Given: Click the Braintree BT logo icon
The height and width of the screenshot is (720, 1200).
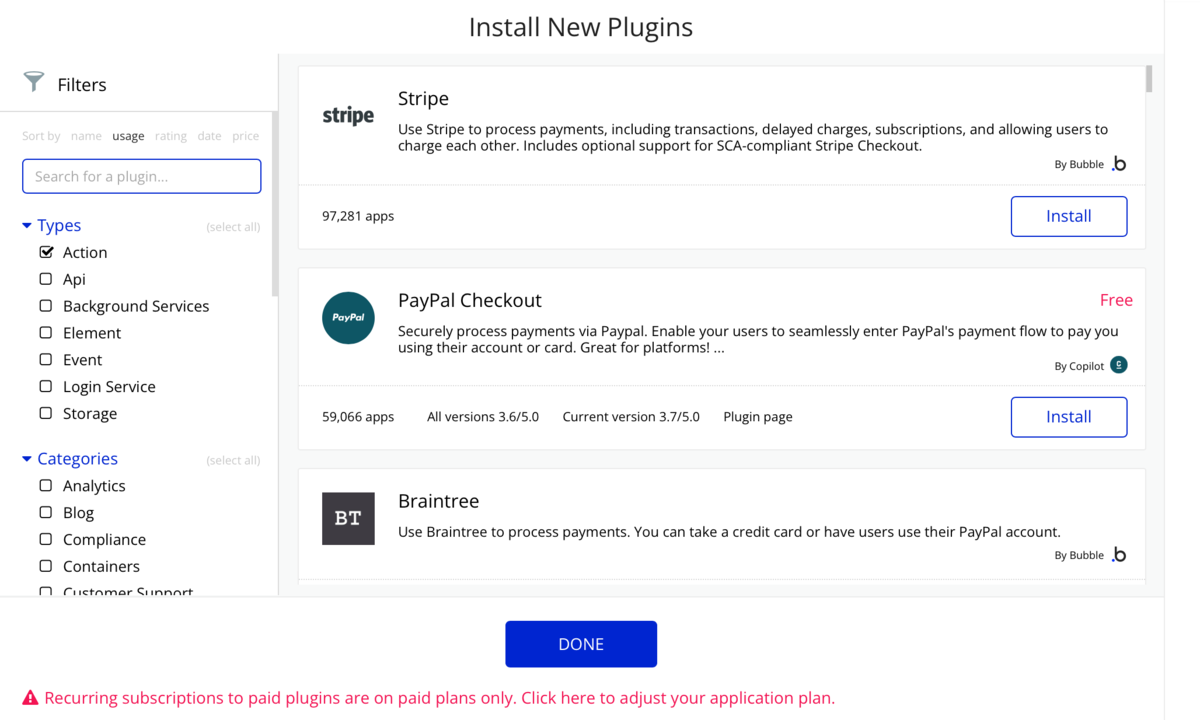Looking at the screenshot, I should (348, 518).
